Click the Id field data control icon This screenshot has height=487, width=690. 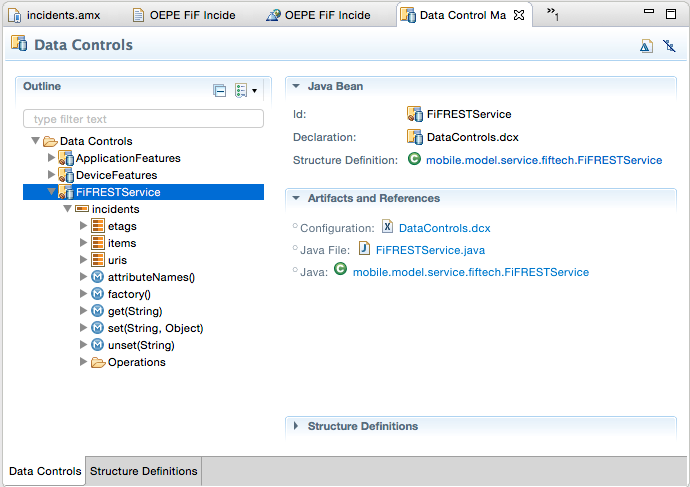click(x=415, y=114)
